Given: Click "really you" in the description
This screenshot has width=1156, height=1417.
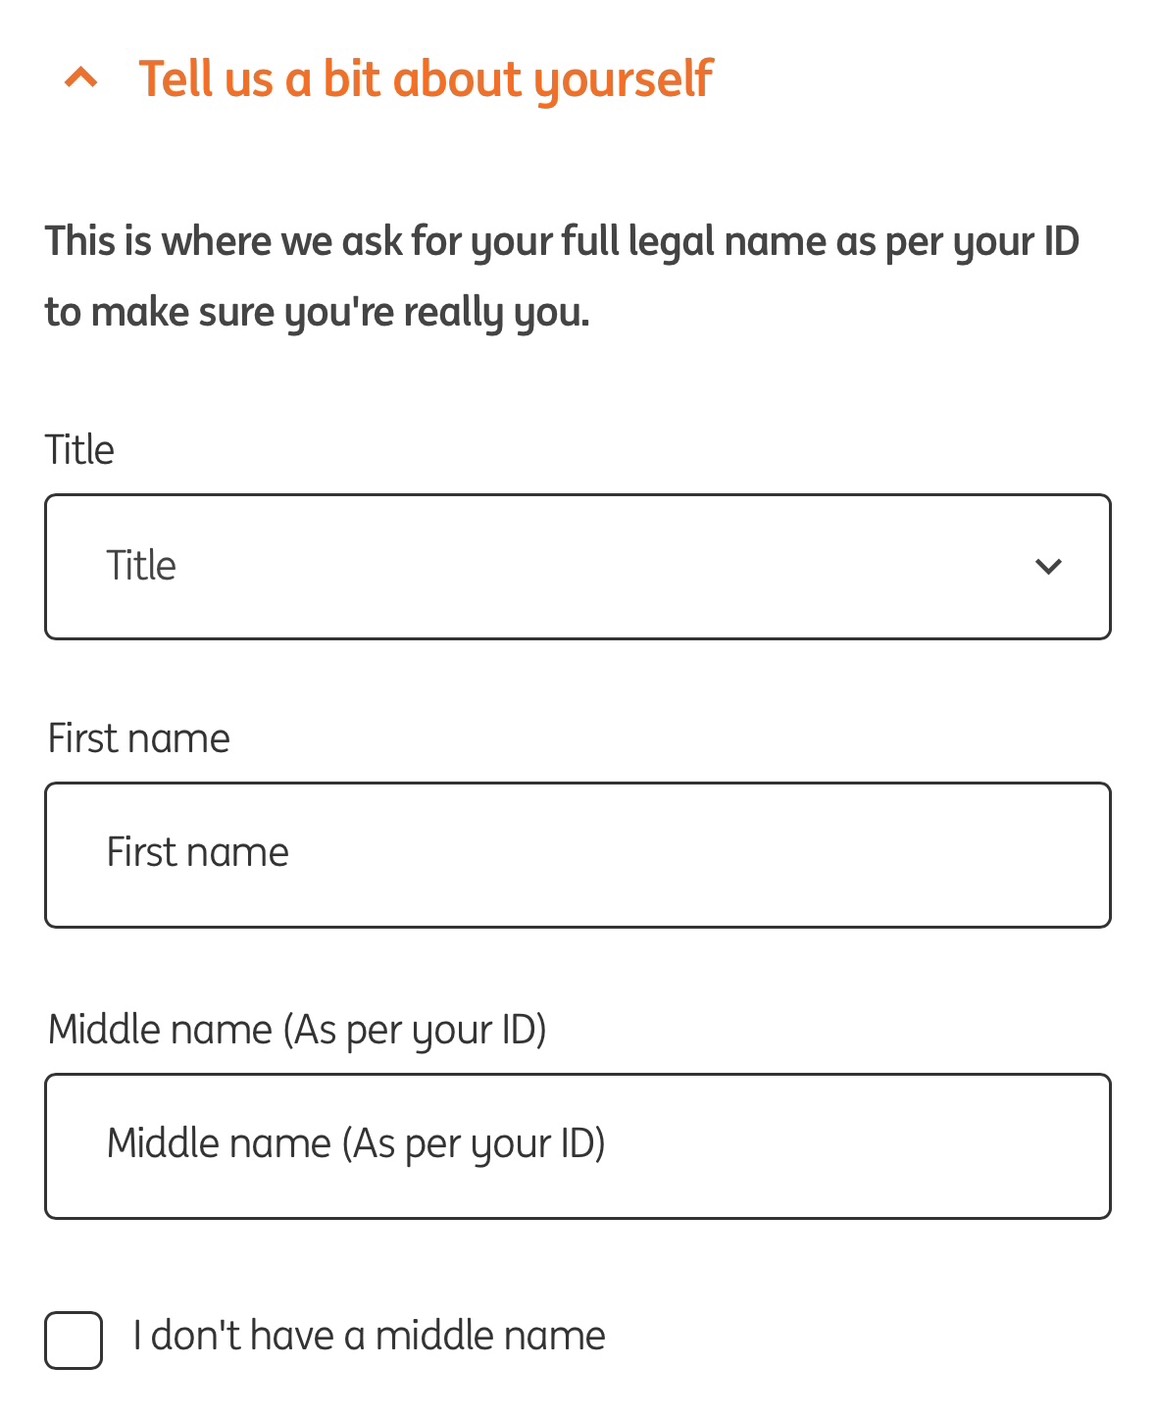Looking at the screenshot, I should click(495, 313).
